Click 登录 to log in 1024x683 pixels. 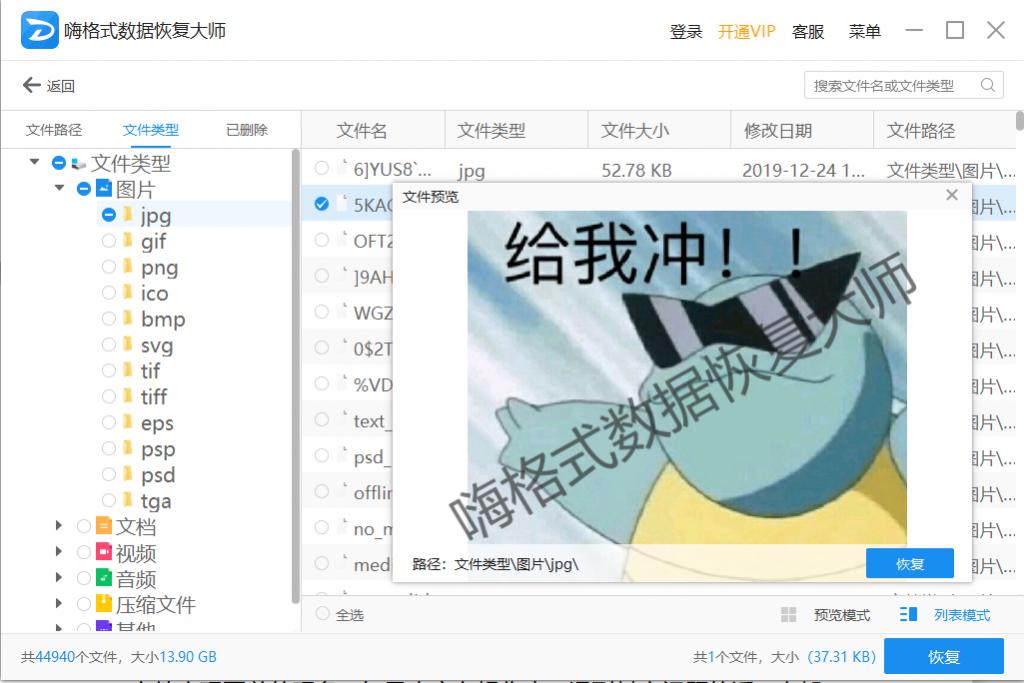(686, 31)
